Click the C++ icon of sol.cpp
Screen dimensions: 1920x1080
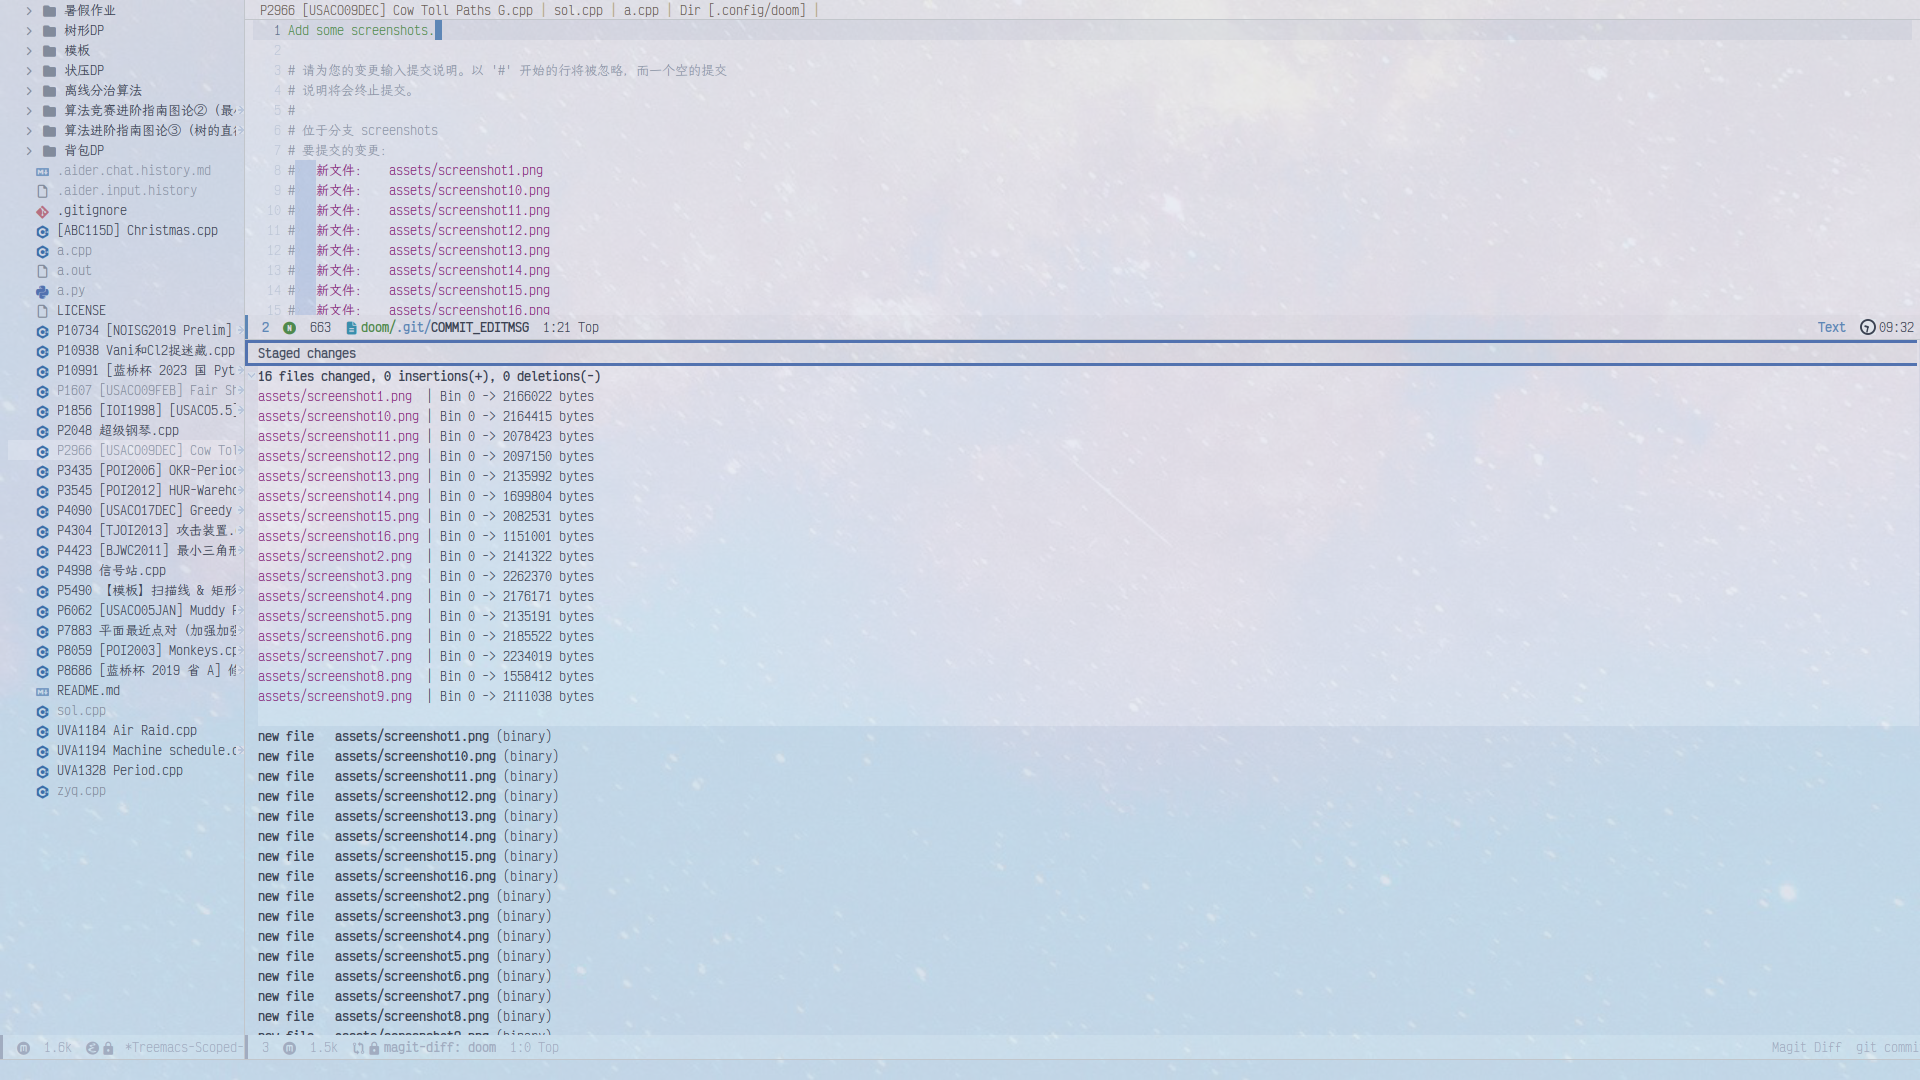[x=42, y=711]
